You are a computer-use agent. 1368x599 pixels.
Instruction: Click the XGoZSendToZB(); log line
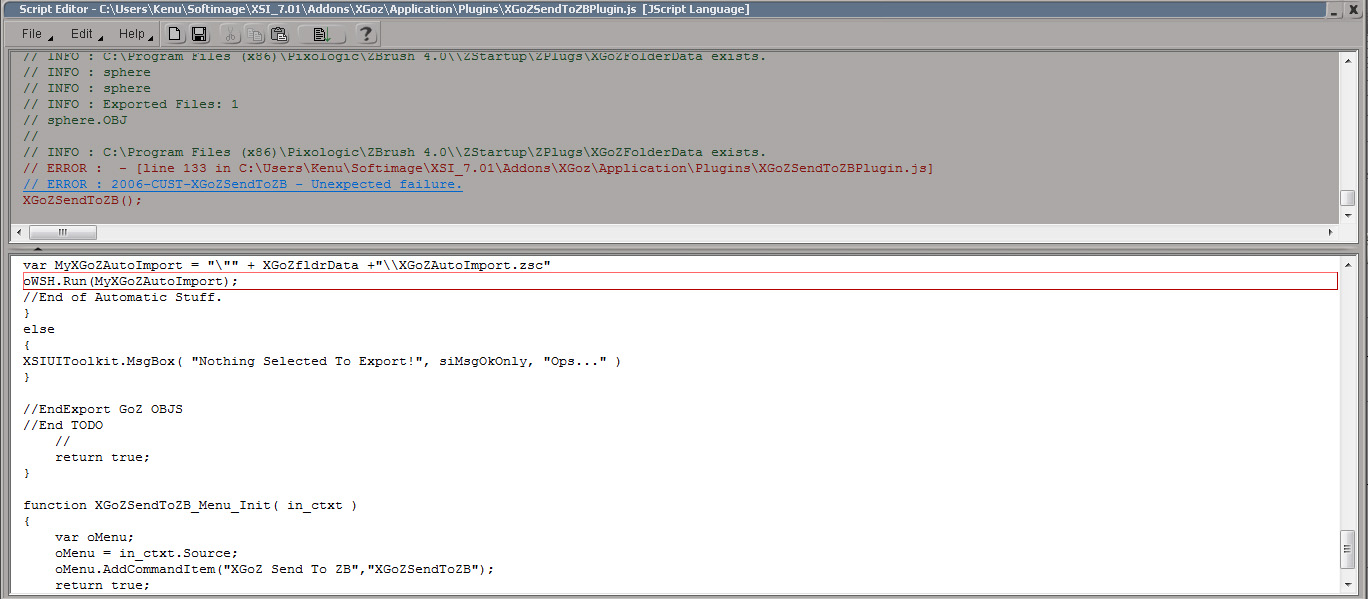point(82,200)
